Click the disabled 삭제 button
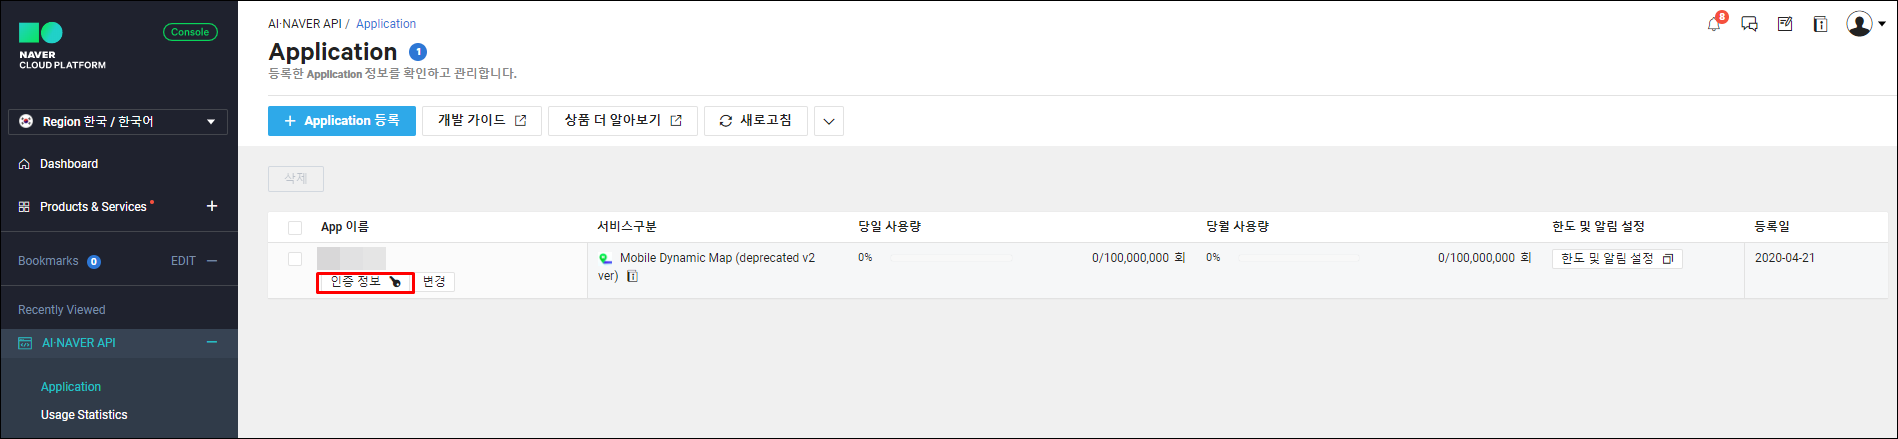 [x=296, y=179]
